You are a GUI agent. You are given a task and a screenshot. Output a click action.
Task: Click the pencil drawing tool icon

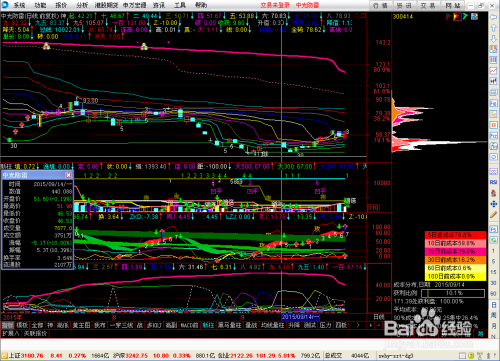coord(494,215)
